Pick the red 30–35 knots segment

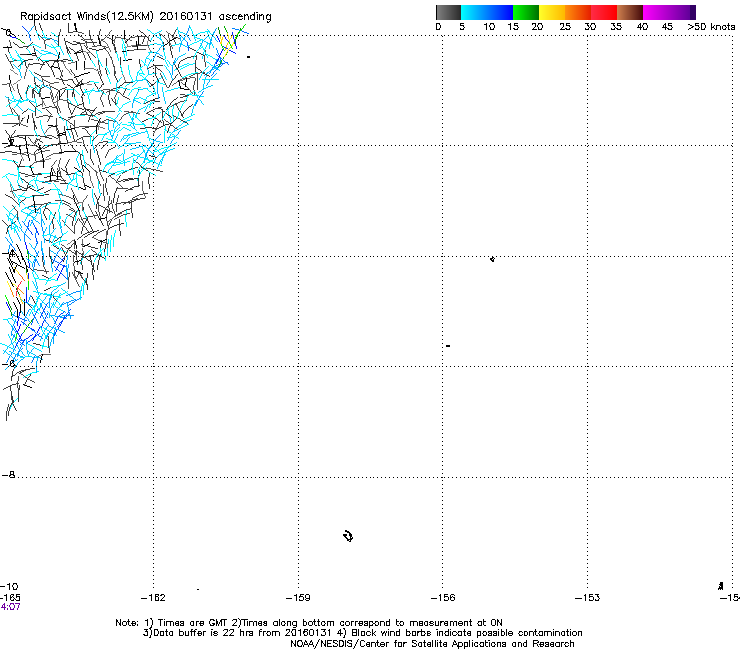(604, 12)
